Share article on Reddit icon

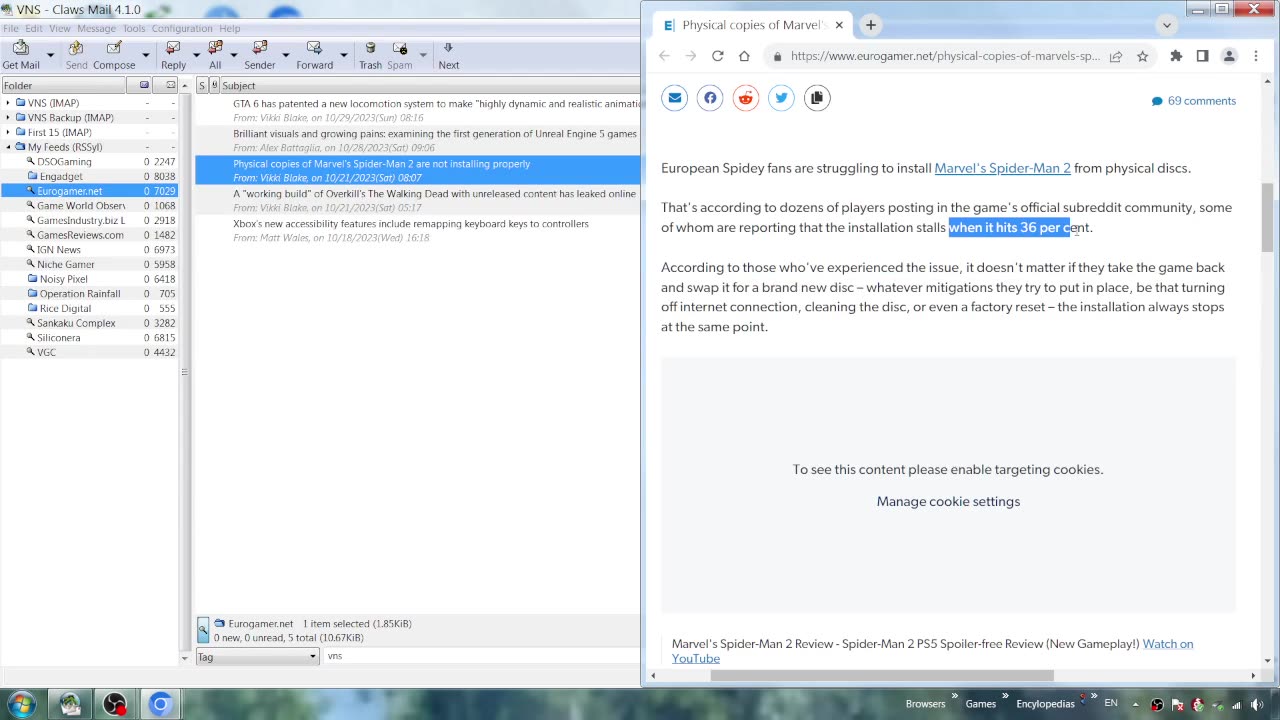(746, 98)
